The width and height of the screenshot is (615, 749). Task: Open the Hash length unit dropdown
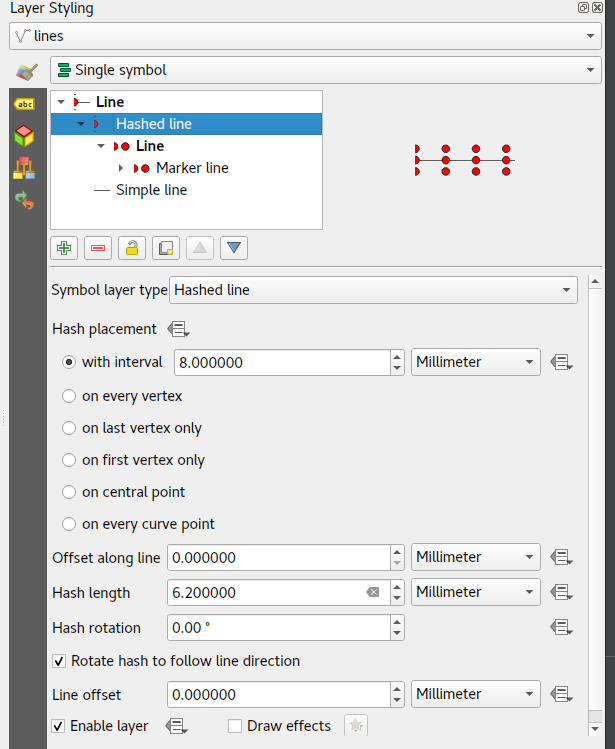coord(475,592)
